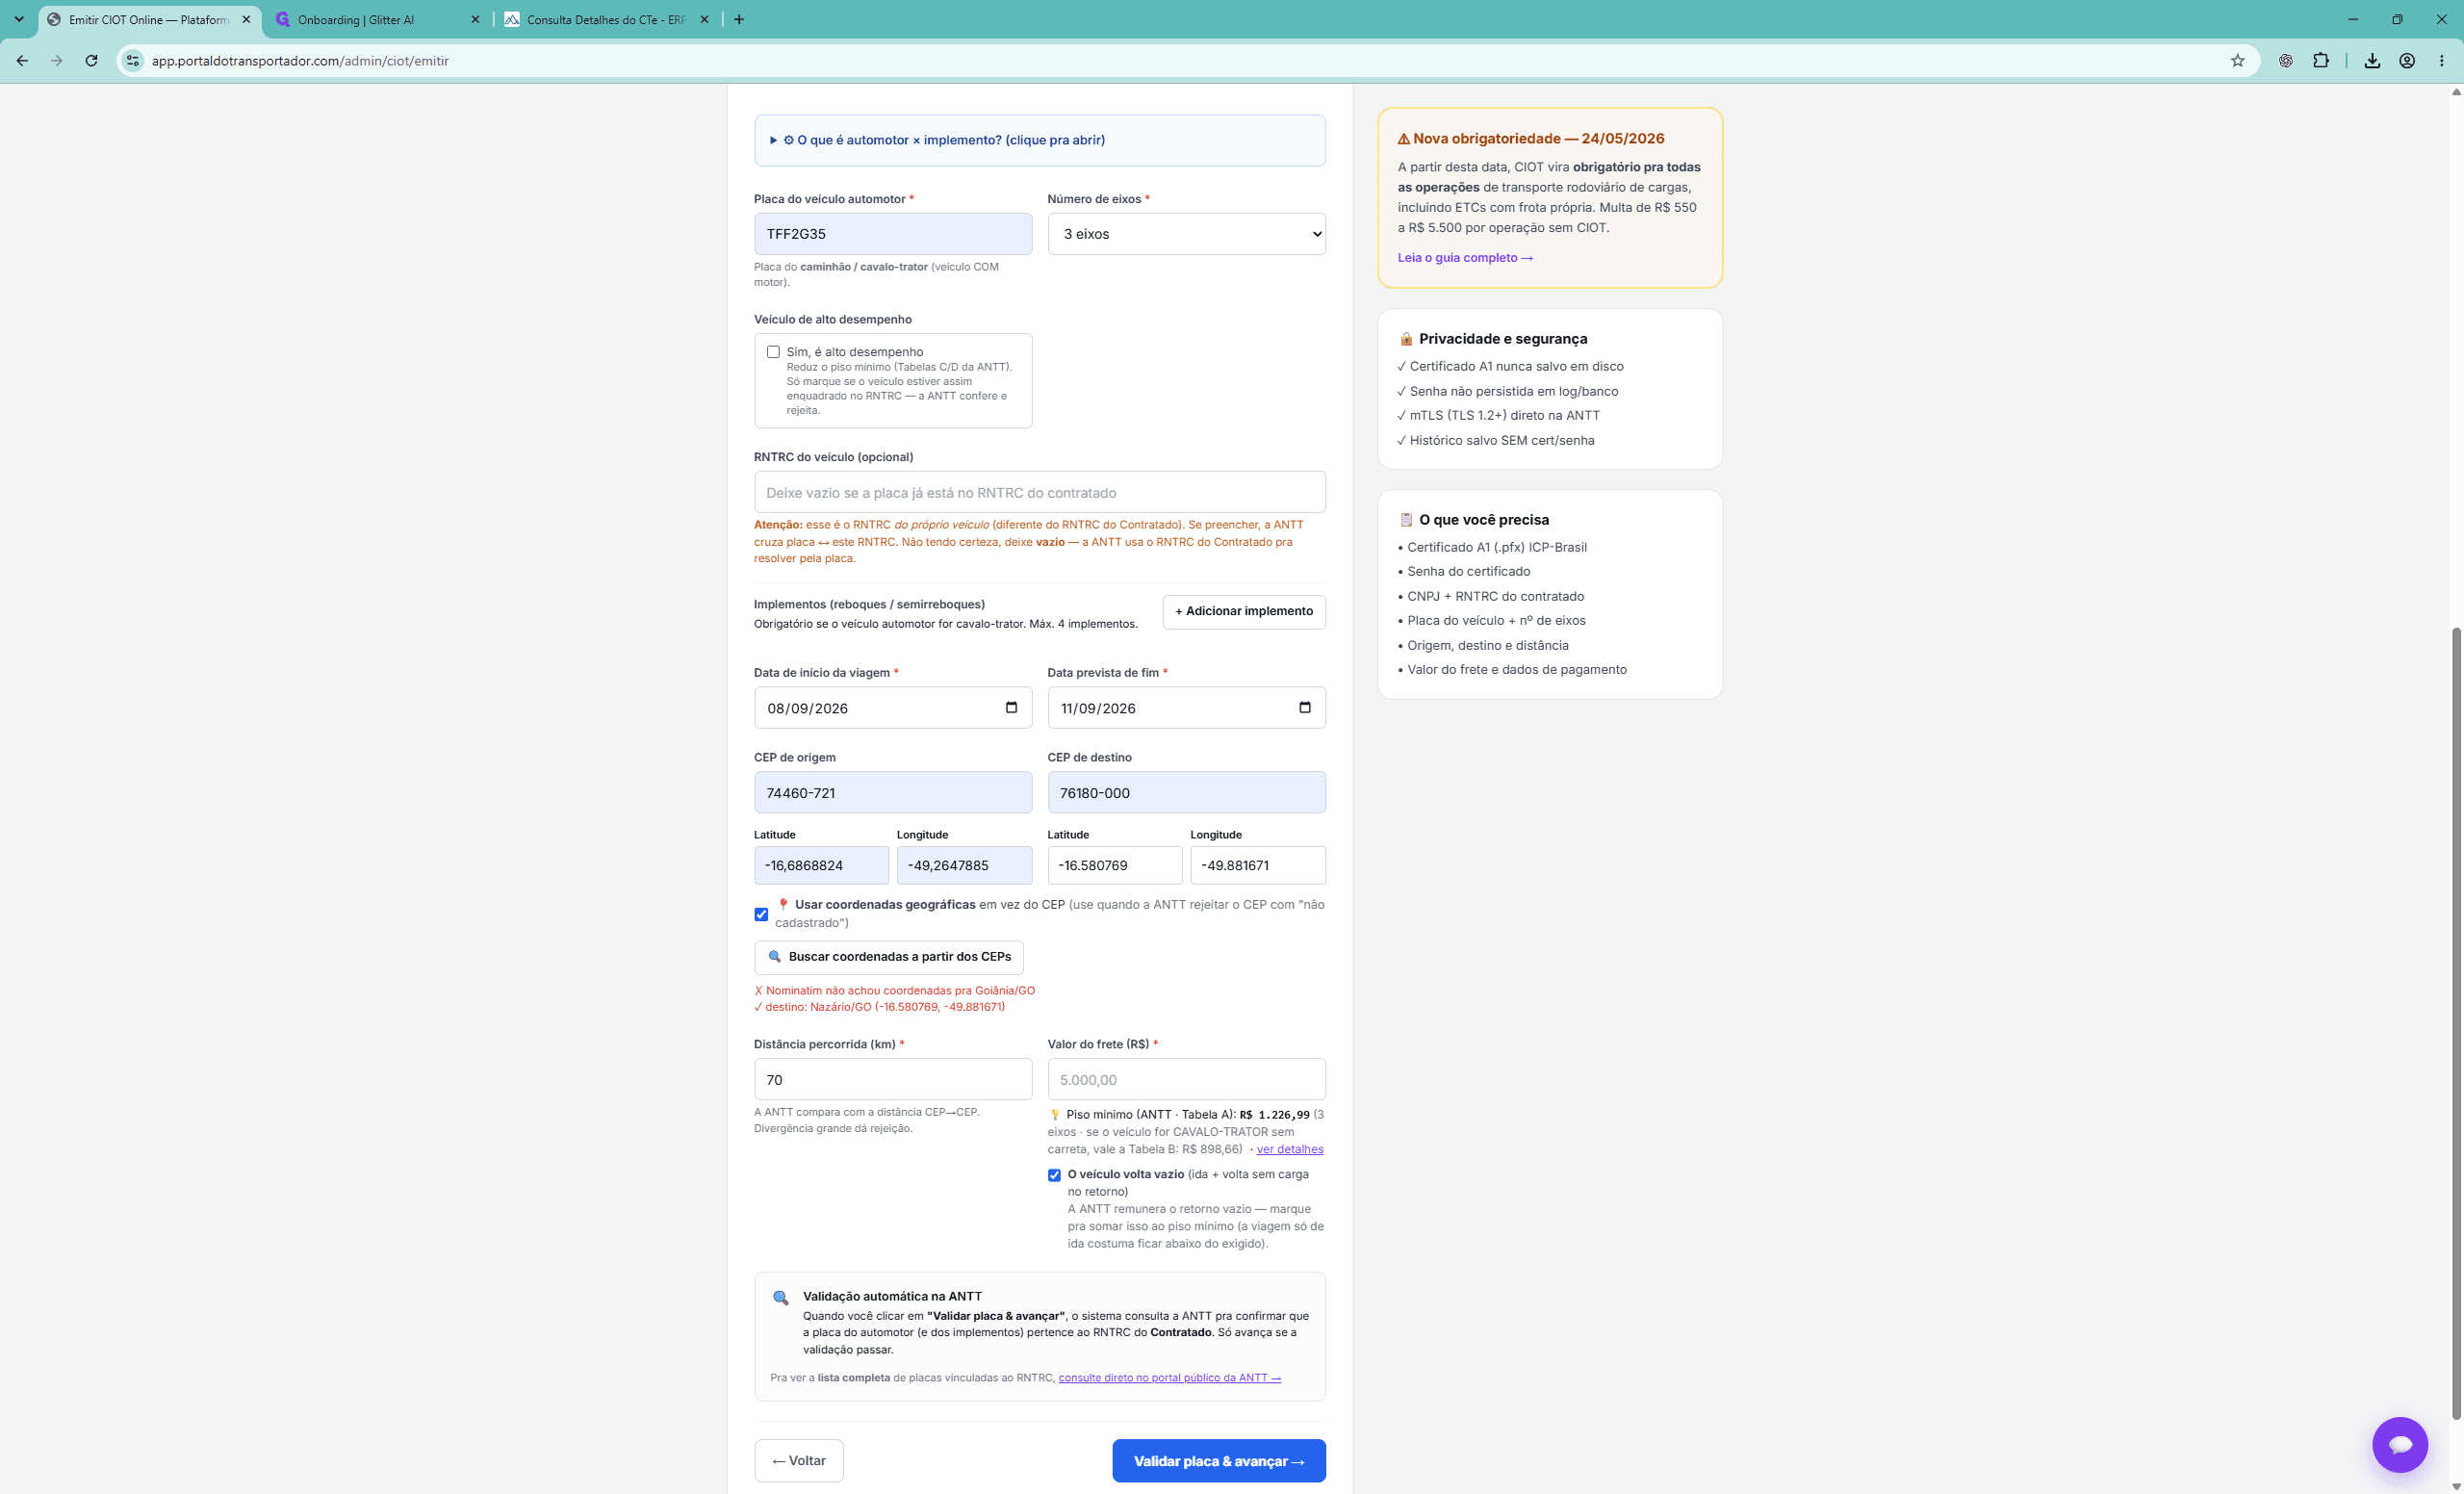Switch to Consulta Detalhes do CTe tab
The image size is (2464, 1494).
pyautogui.click(x=608, y=19)
